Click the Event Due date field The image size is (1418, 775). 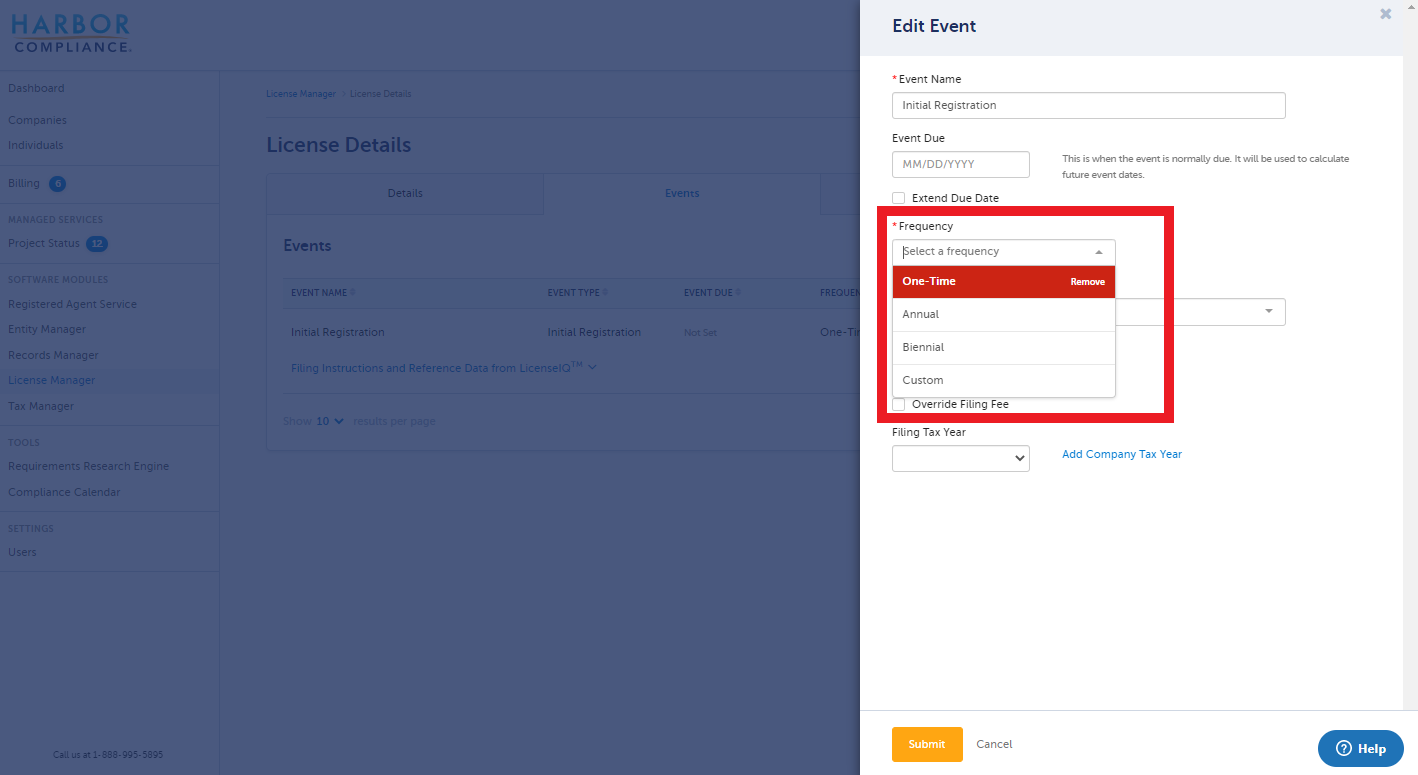(960, 164)
